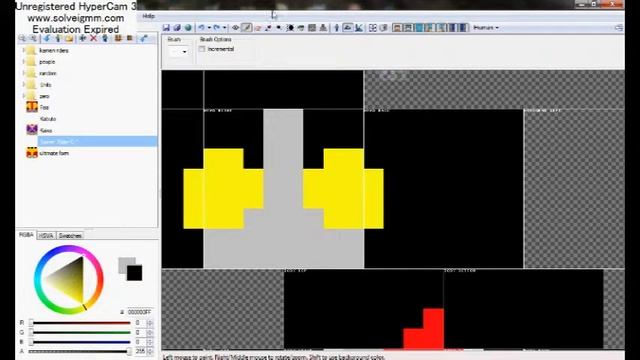Screen dimensions: 640x360
Task: Toggle head part visibility icon
Action: click(397, 28)
